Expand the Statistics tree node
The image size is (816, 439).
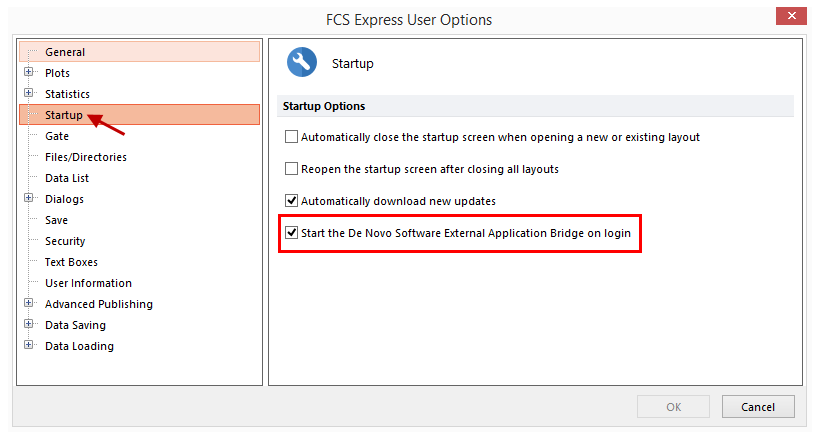[29, 94]
